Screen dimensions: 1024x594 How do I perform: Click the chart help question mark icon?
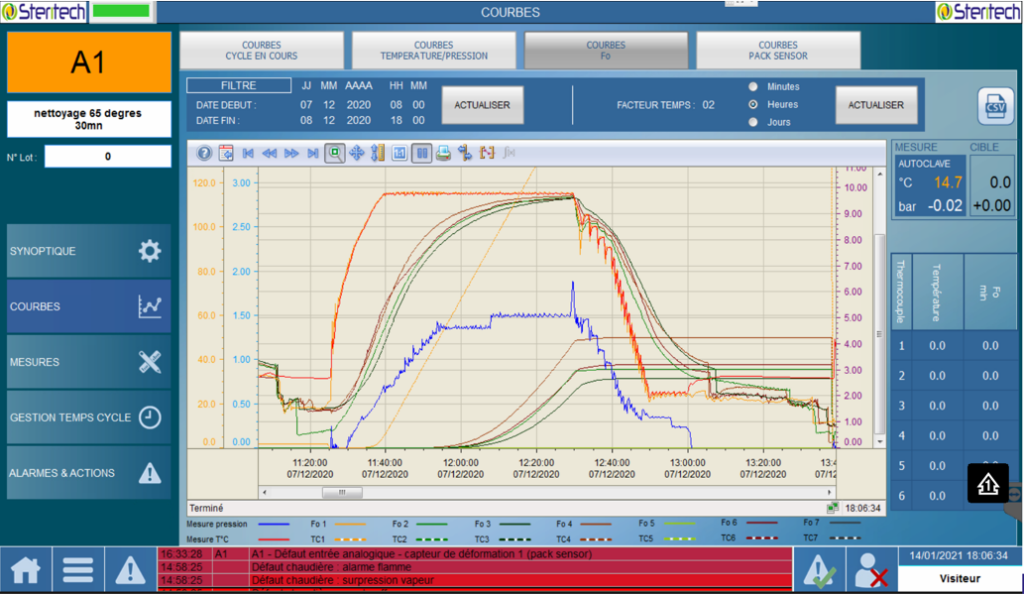pyautogui.click(x=204, y=153)
